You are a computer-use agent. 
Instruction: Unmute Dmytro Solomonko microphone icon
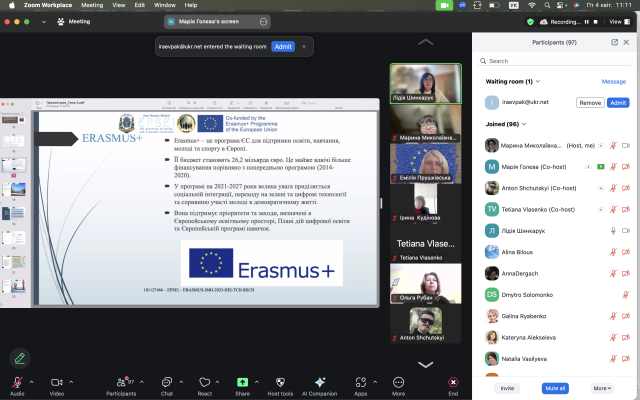click(626, 295)
